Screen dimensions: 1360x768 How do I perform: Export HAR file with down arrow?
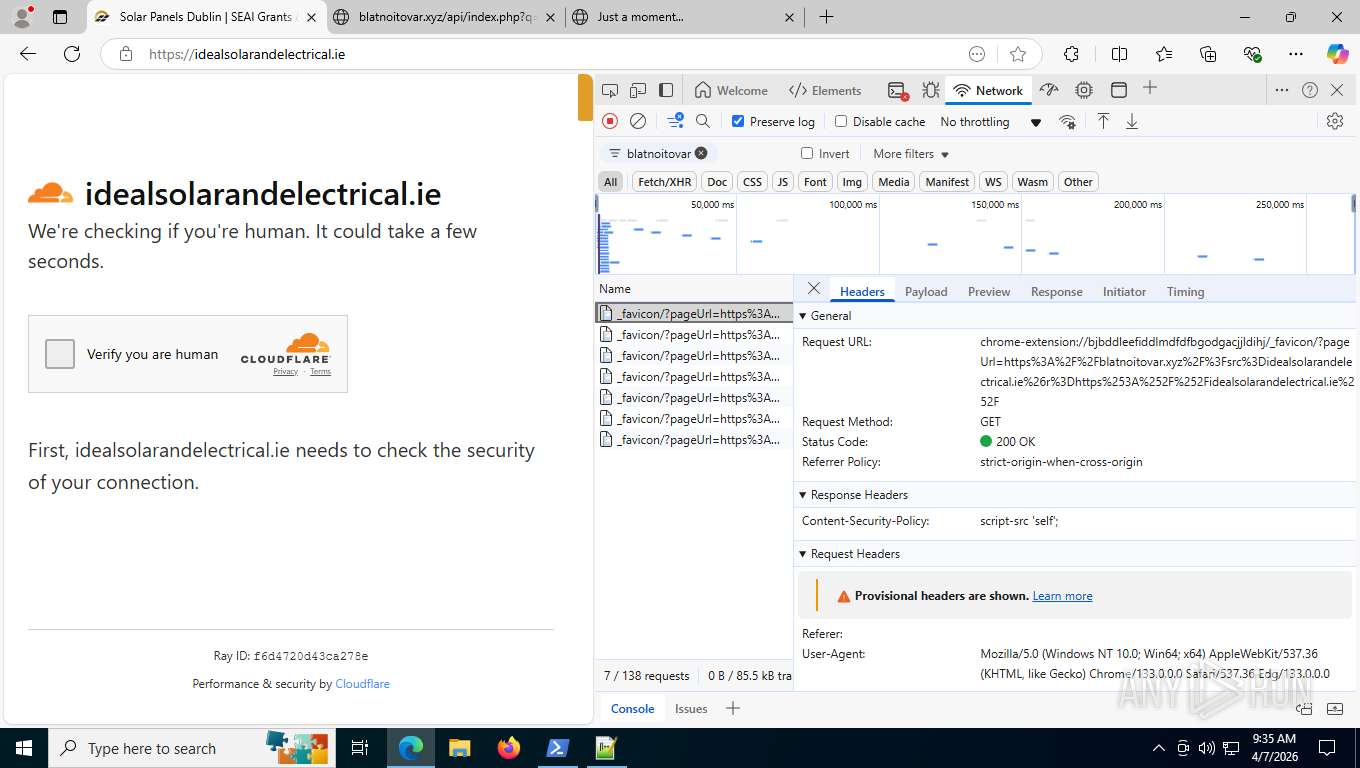point(1132,121)
